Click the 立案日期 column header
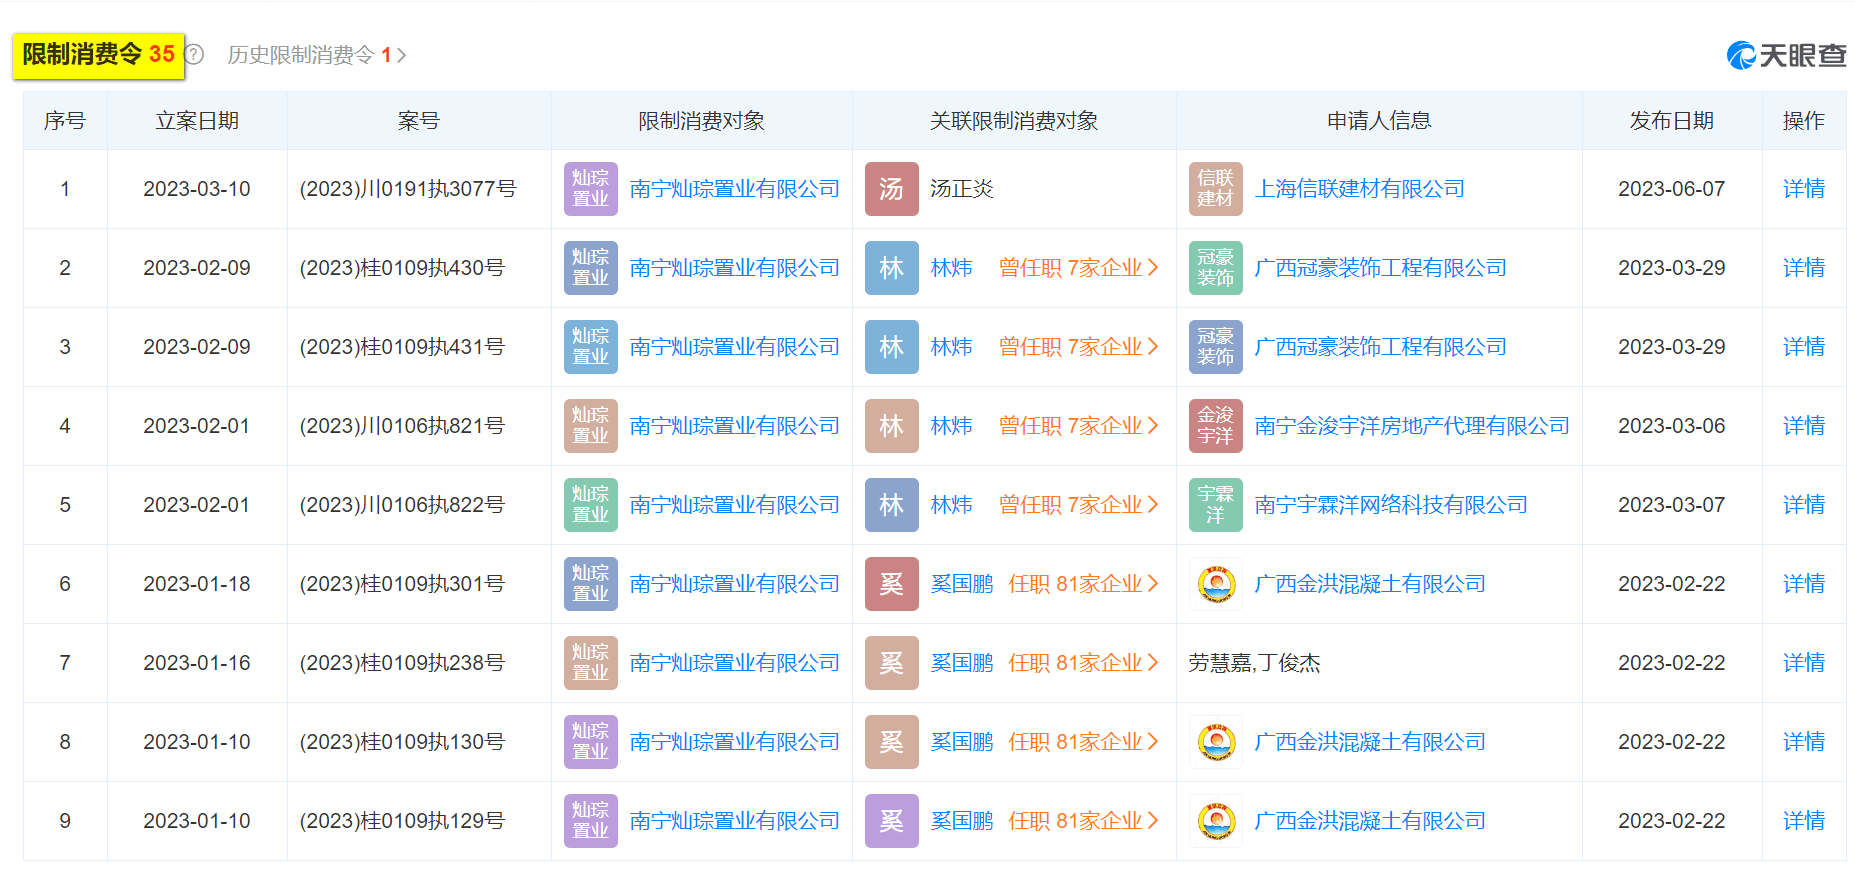 197,121
